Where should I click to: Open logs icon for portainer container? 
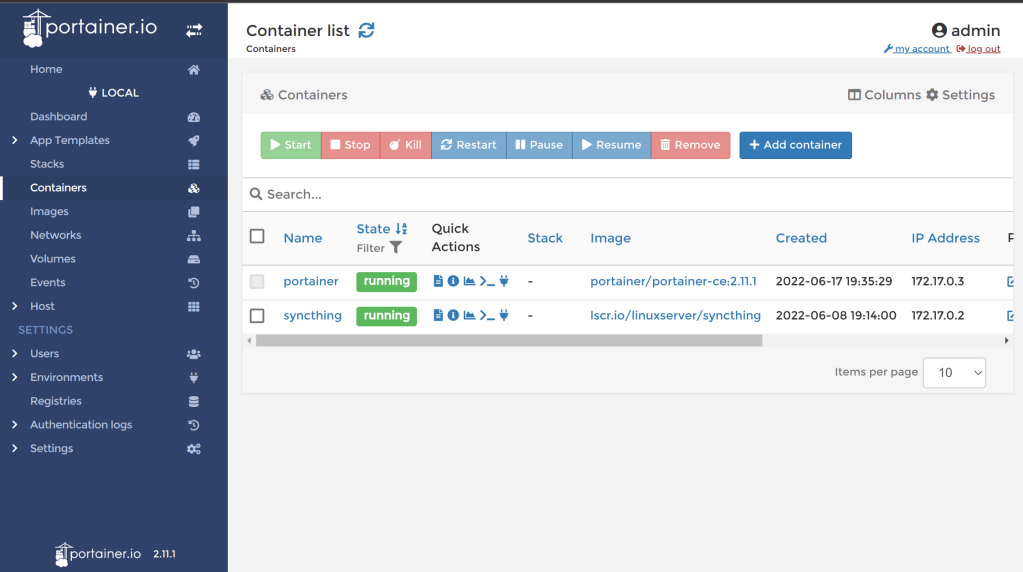click(438, 282)
